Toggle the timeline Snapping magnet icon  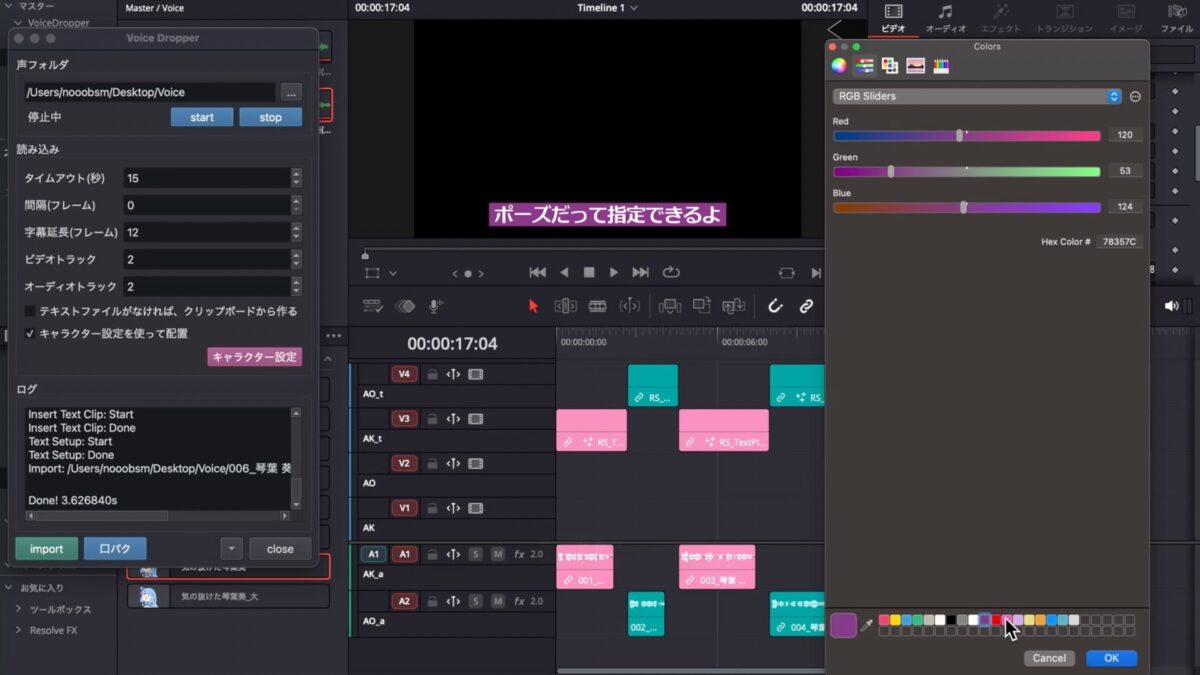(775, 306)
